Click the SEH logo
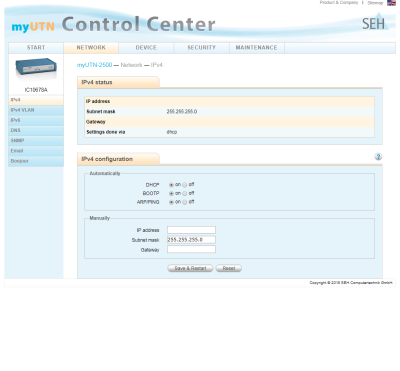 [375, 22]
